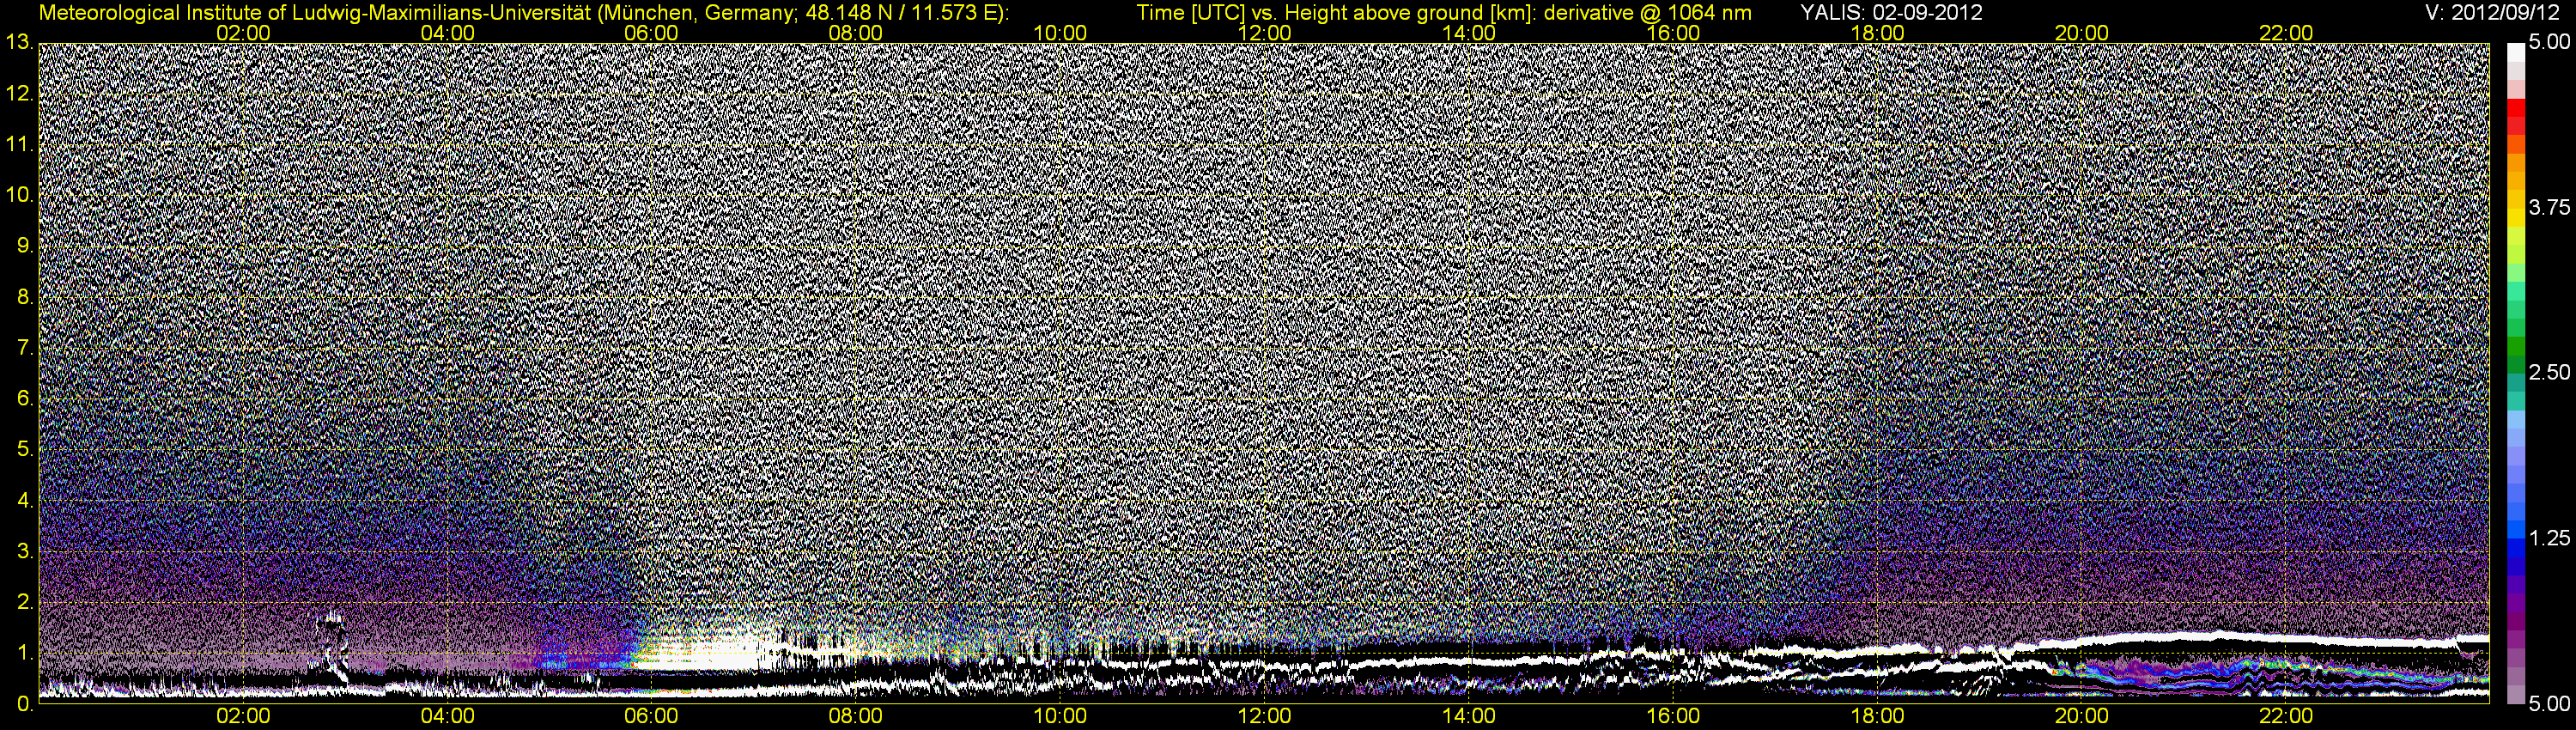Click the 18:00 label on the bottom time axis
The image size is (2576, 730).
(x=1877, y=716)
